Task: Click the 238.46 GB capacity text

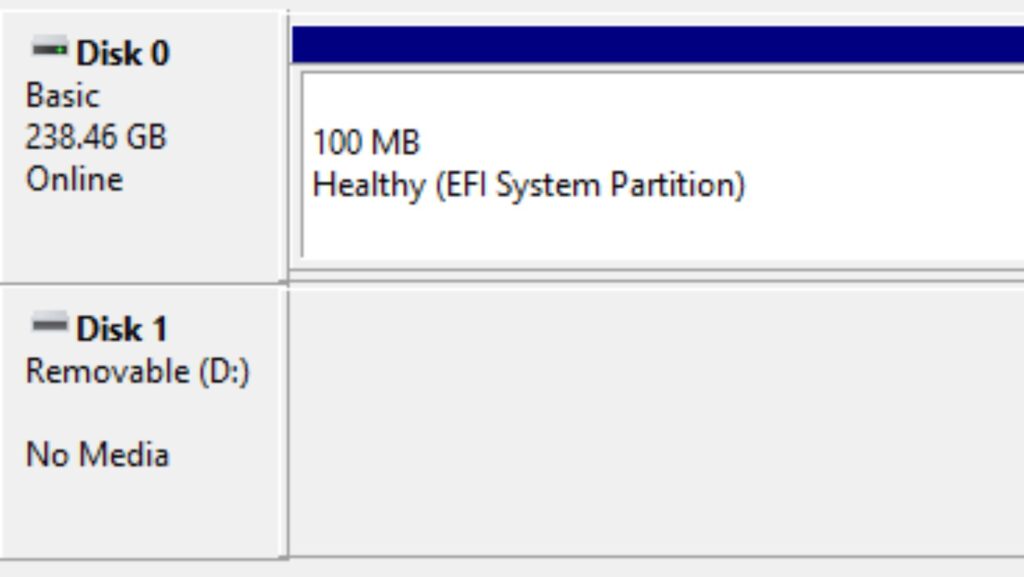Action: coord(95,137)
